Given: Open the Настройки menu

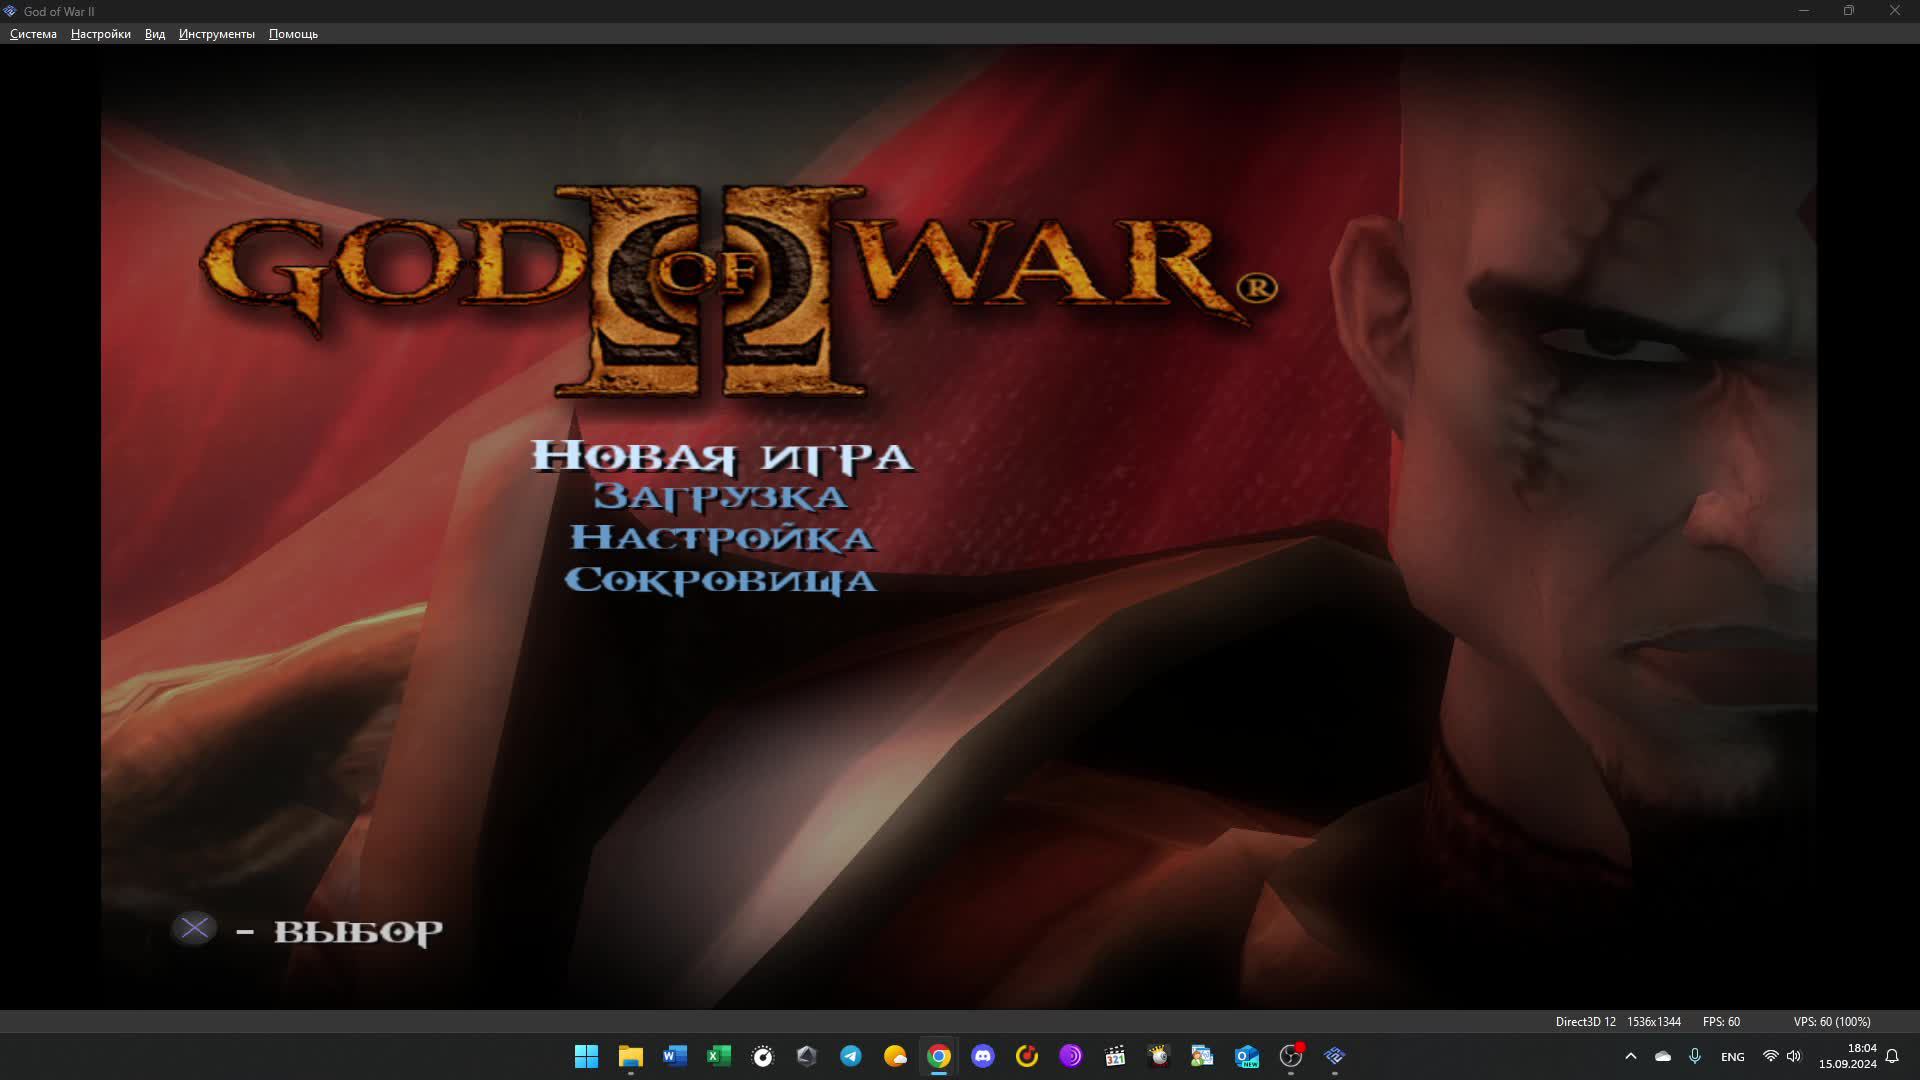Looking at the screenshot, I should coord(100,34).
